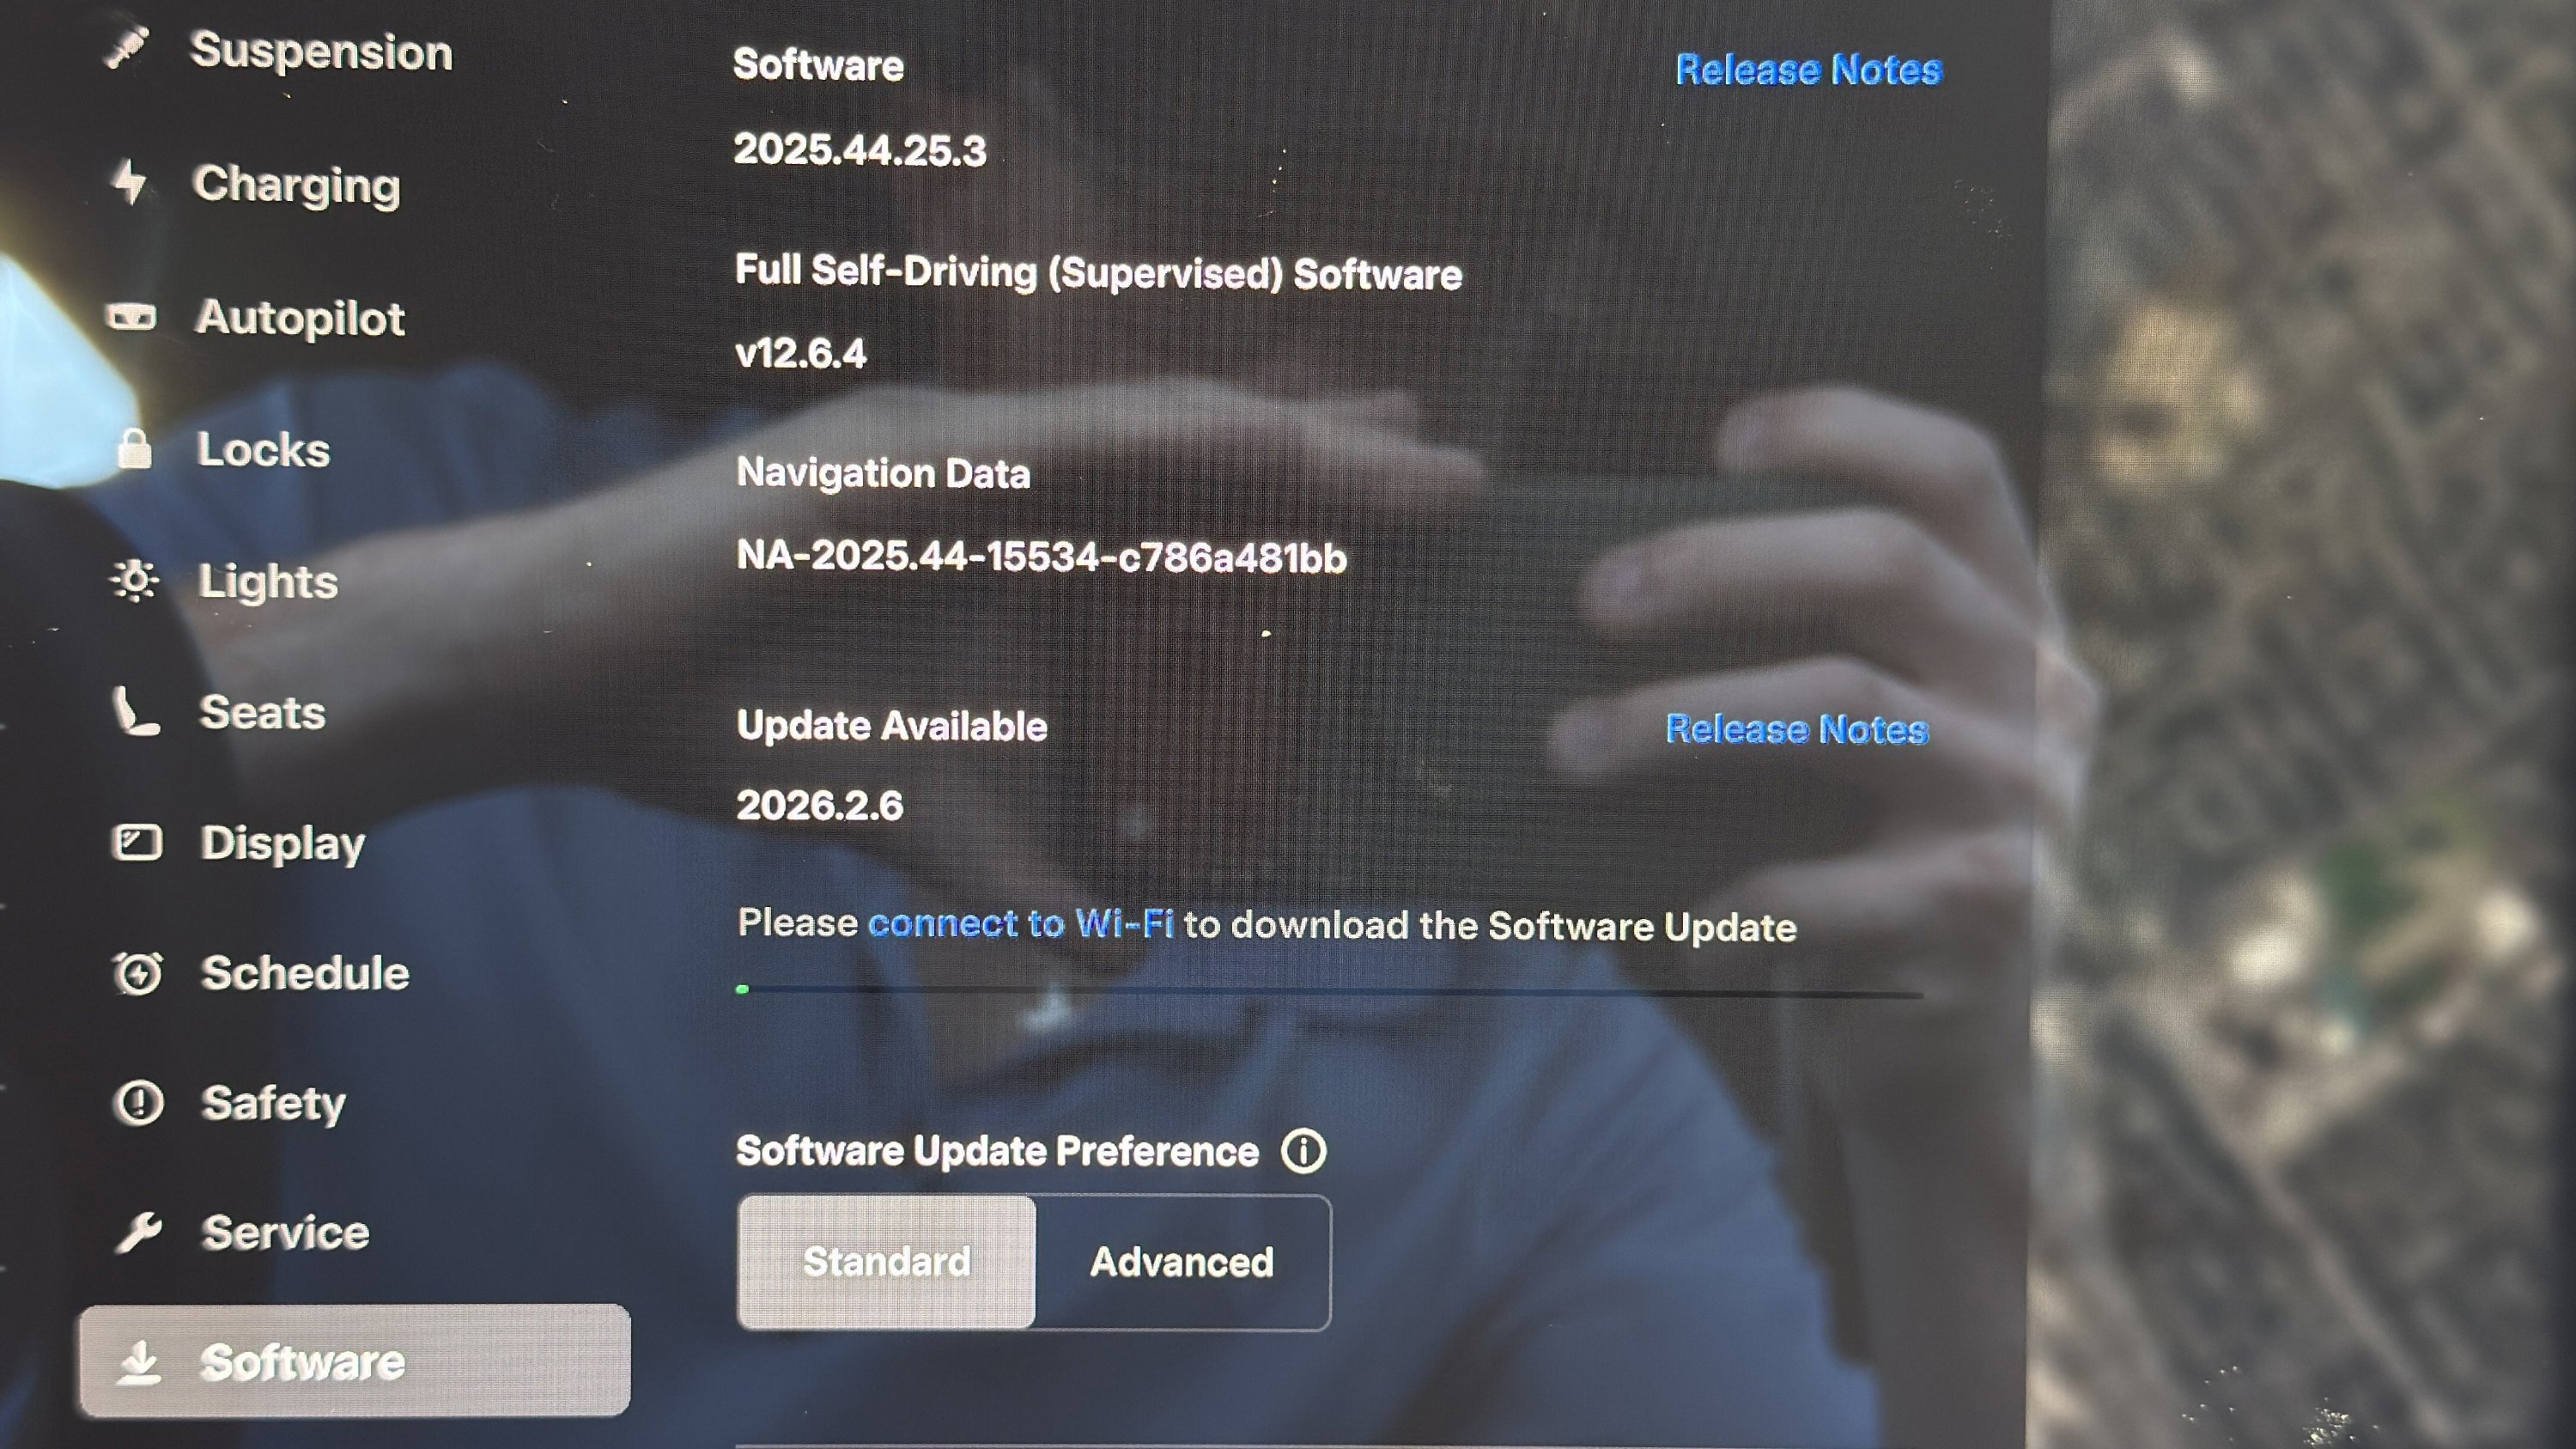Image resolution: width=2576 pixels, height=1449 pixels.
Task: Click the download progress bar
Action: click(1330, 992)
